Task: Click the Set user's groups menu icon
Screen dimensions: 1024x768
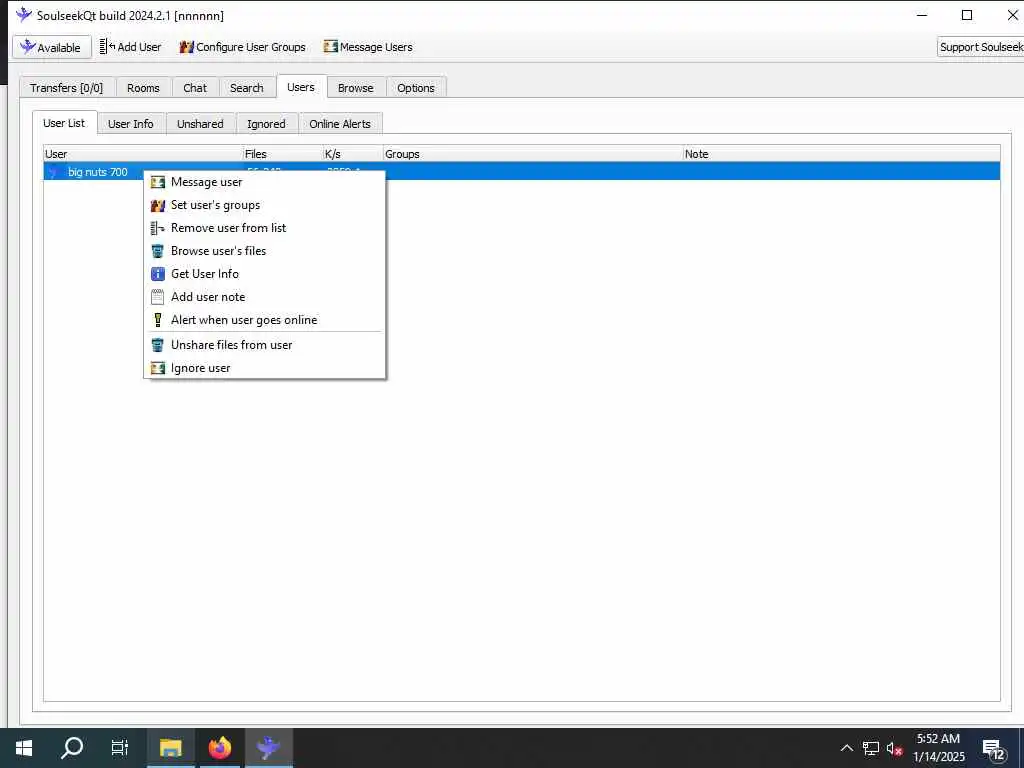Action: pyautogui.click(x=157, y=206)
